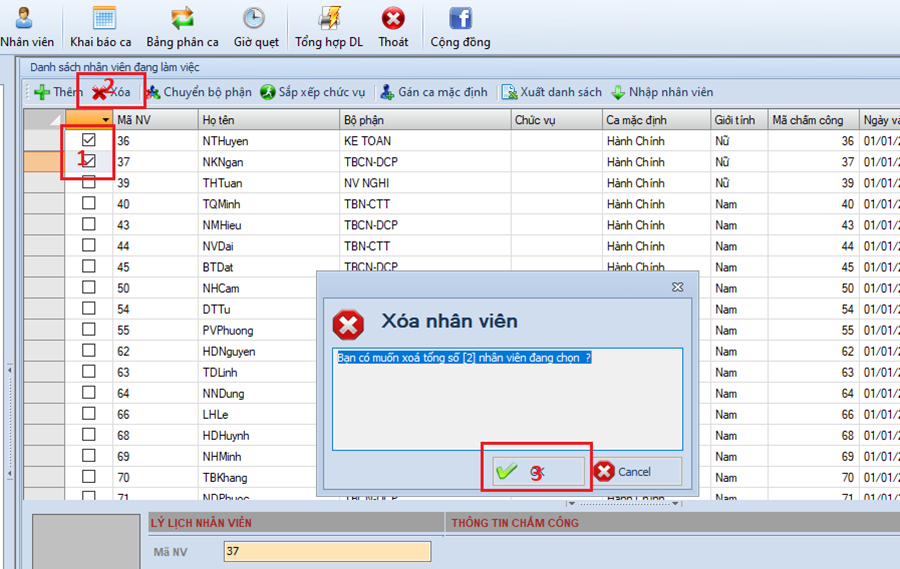
Task: Tick the checkbox for employee THTuan
Action: (89, 183)
